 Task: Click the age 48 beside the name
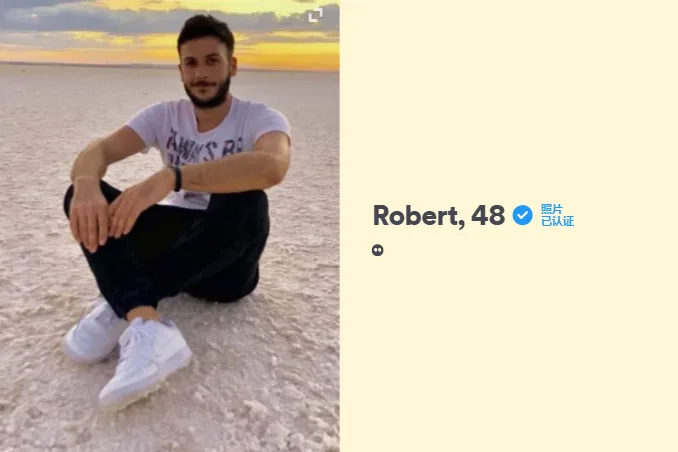(488, 215)
